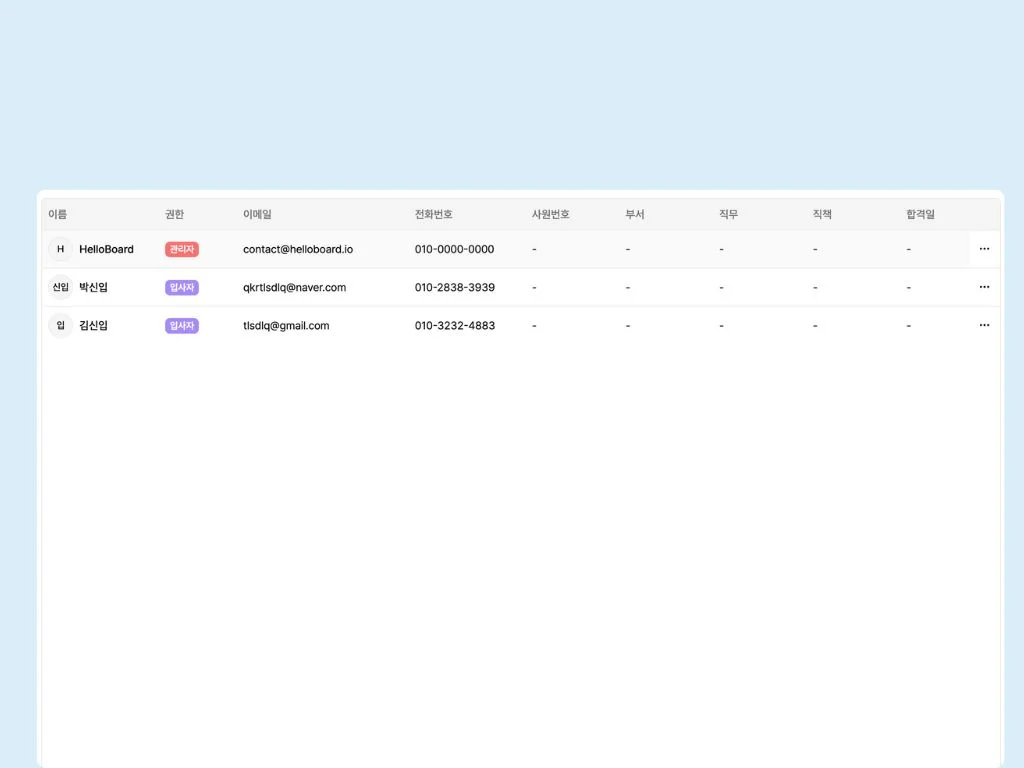Click the purple 입사자 badge for 박신입

pos(182,287)
